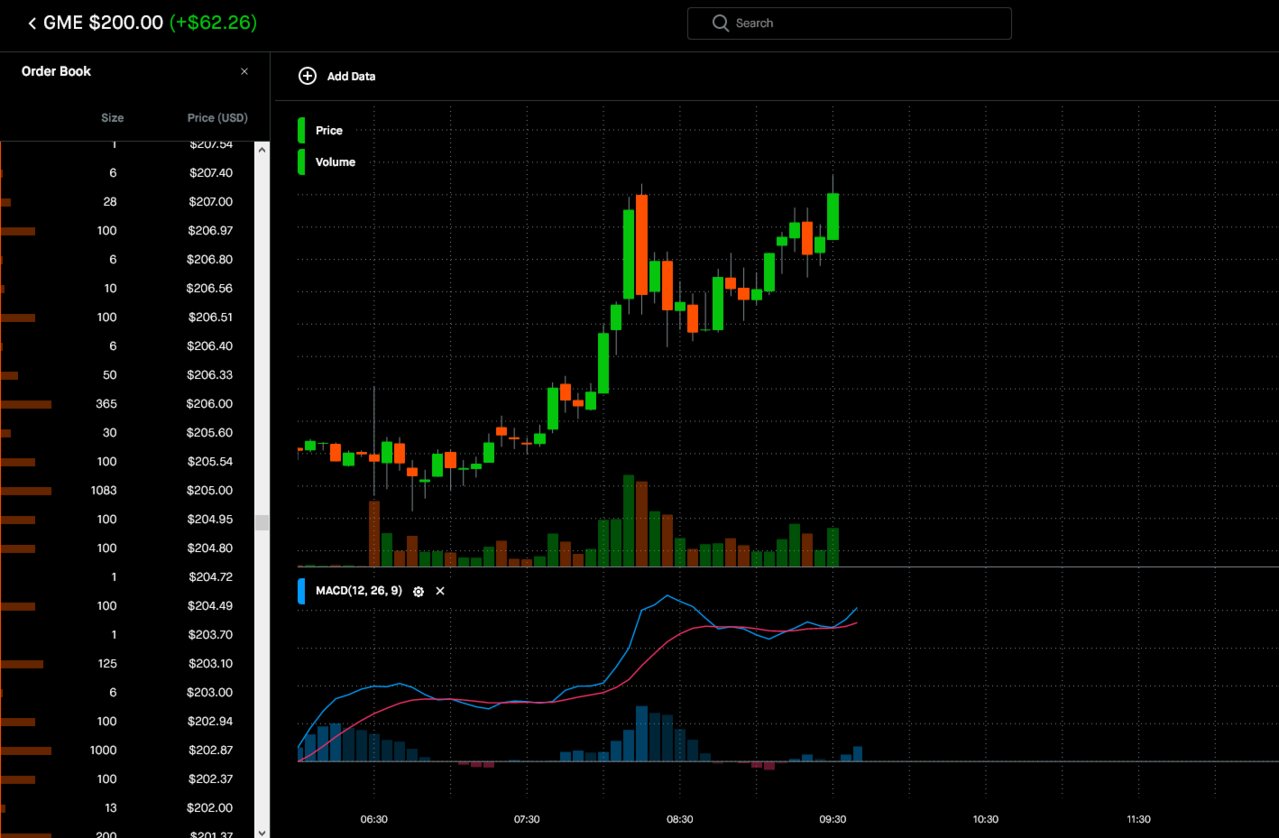Select the $204.95 order row
Image resolution: width=1279 pixels, height=838 pixels.
(127, 520)
